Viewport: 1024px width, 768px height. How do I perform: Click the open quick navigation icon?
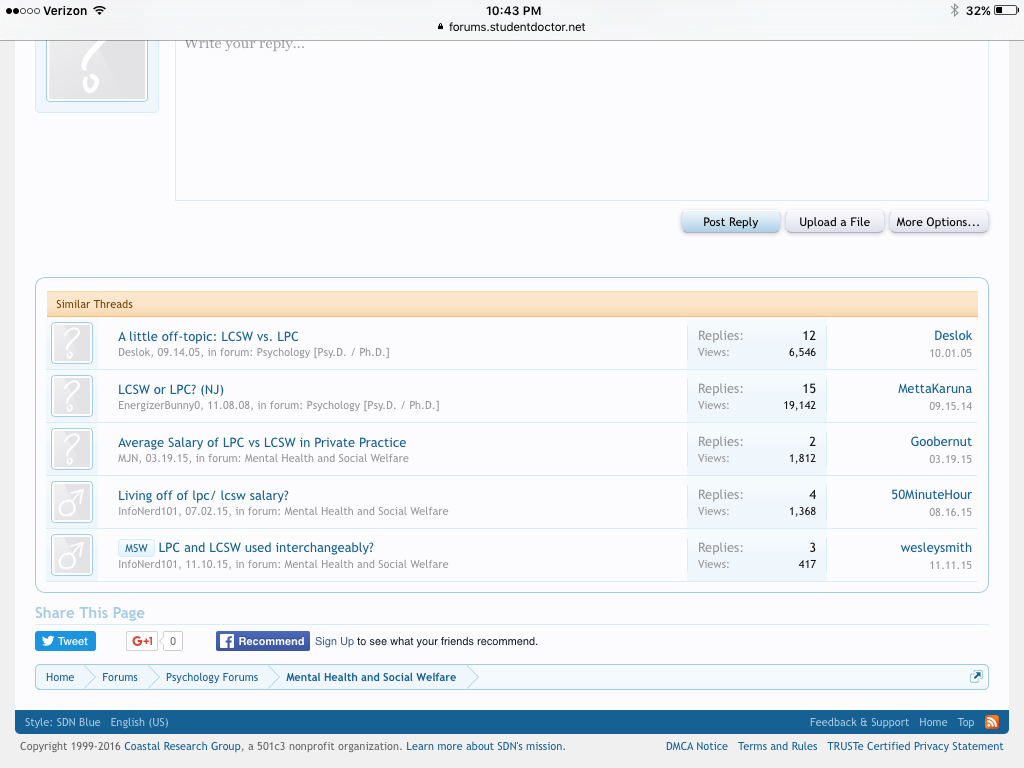[x=976, y=677]
